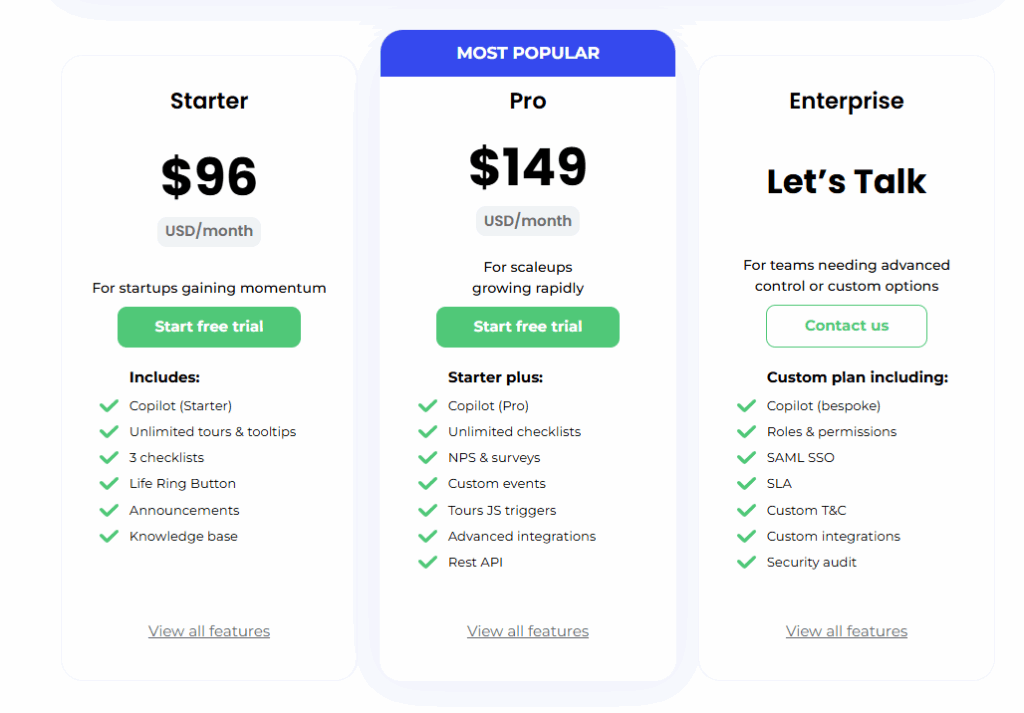
Task: Click the checkmark beside Security audit
Action: pyautogui.click(x=746, y=562)
